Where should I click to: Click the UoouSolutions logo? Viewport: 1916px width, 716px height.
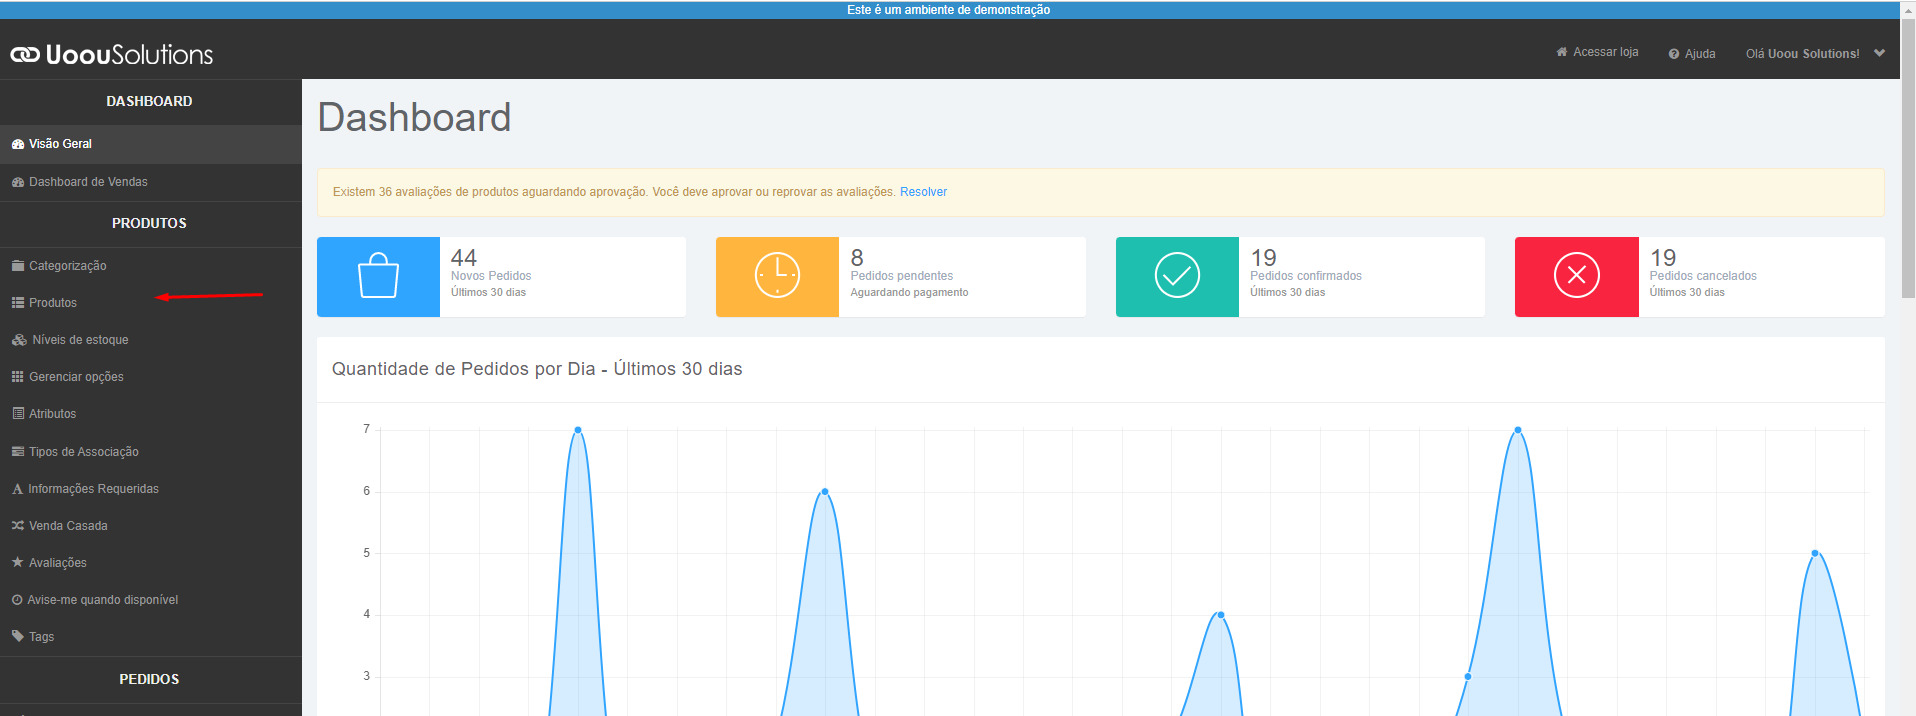(x=112, y=55)
